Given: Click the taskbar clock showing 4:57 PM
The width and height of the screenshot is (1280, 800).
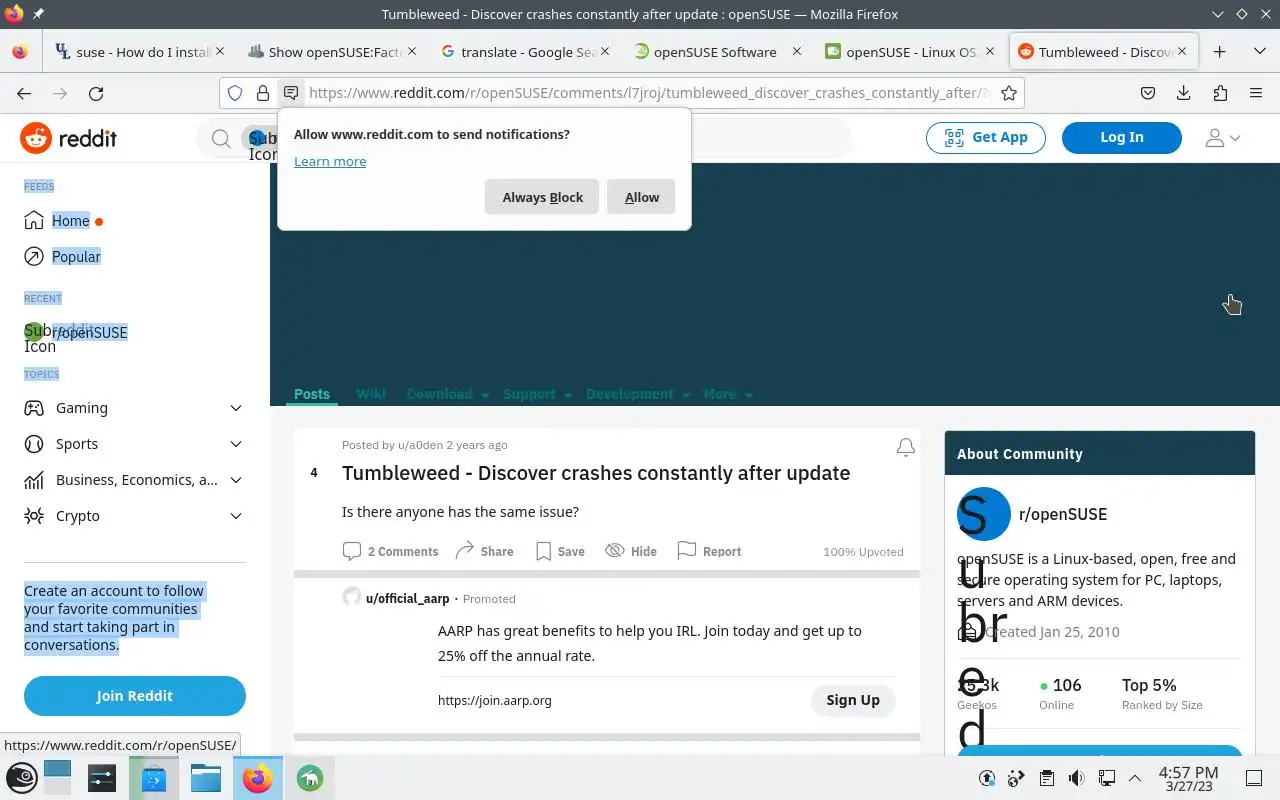Looking at the screenshot, I should (x=1188, y=778).
